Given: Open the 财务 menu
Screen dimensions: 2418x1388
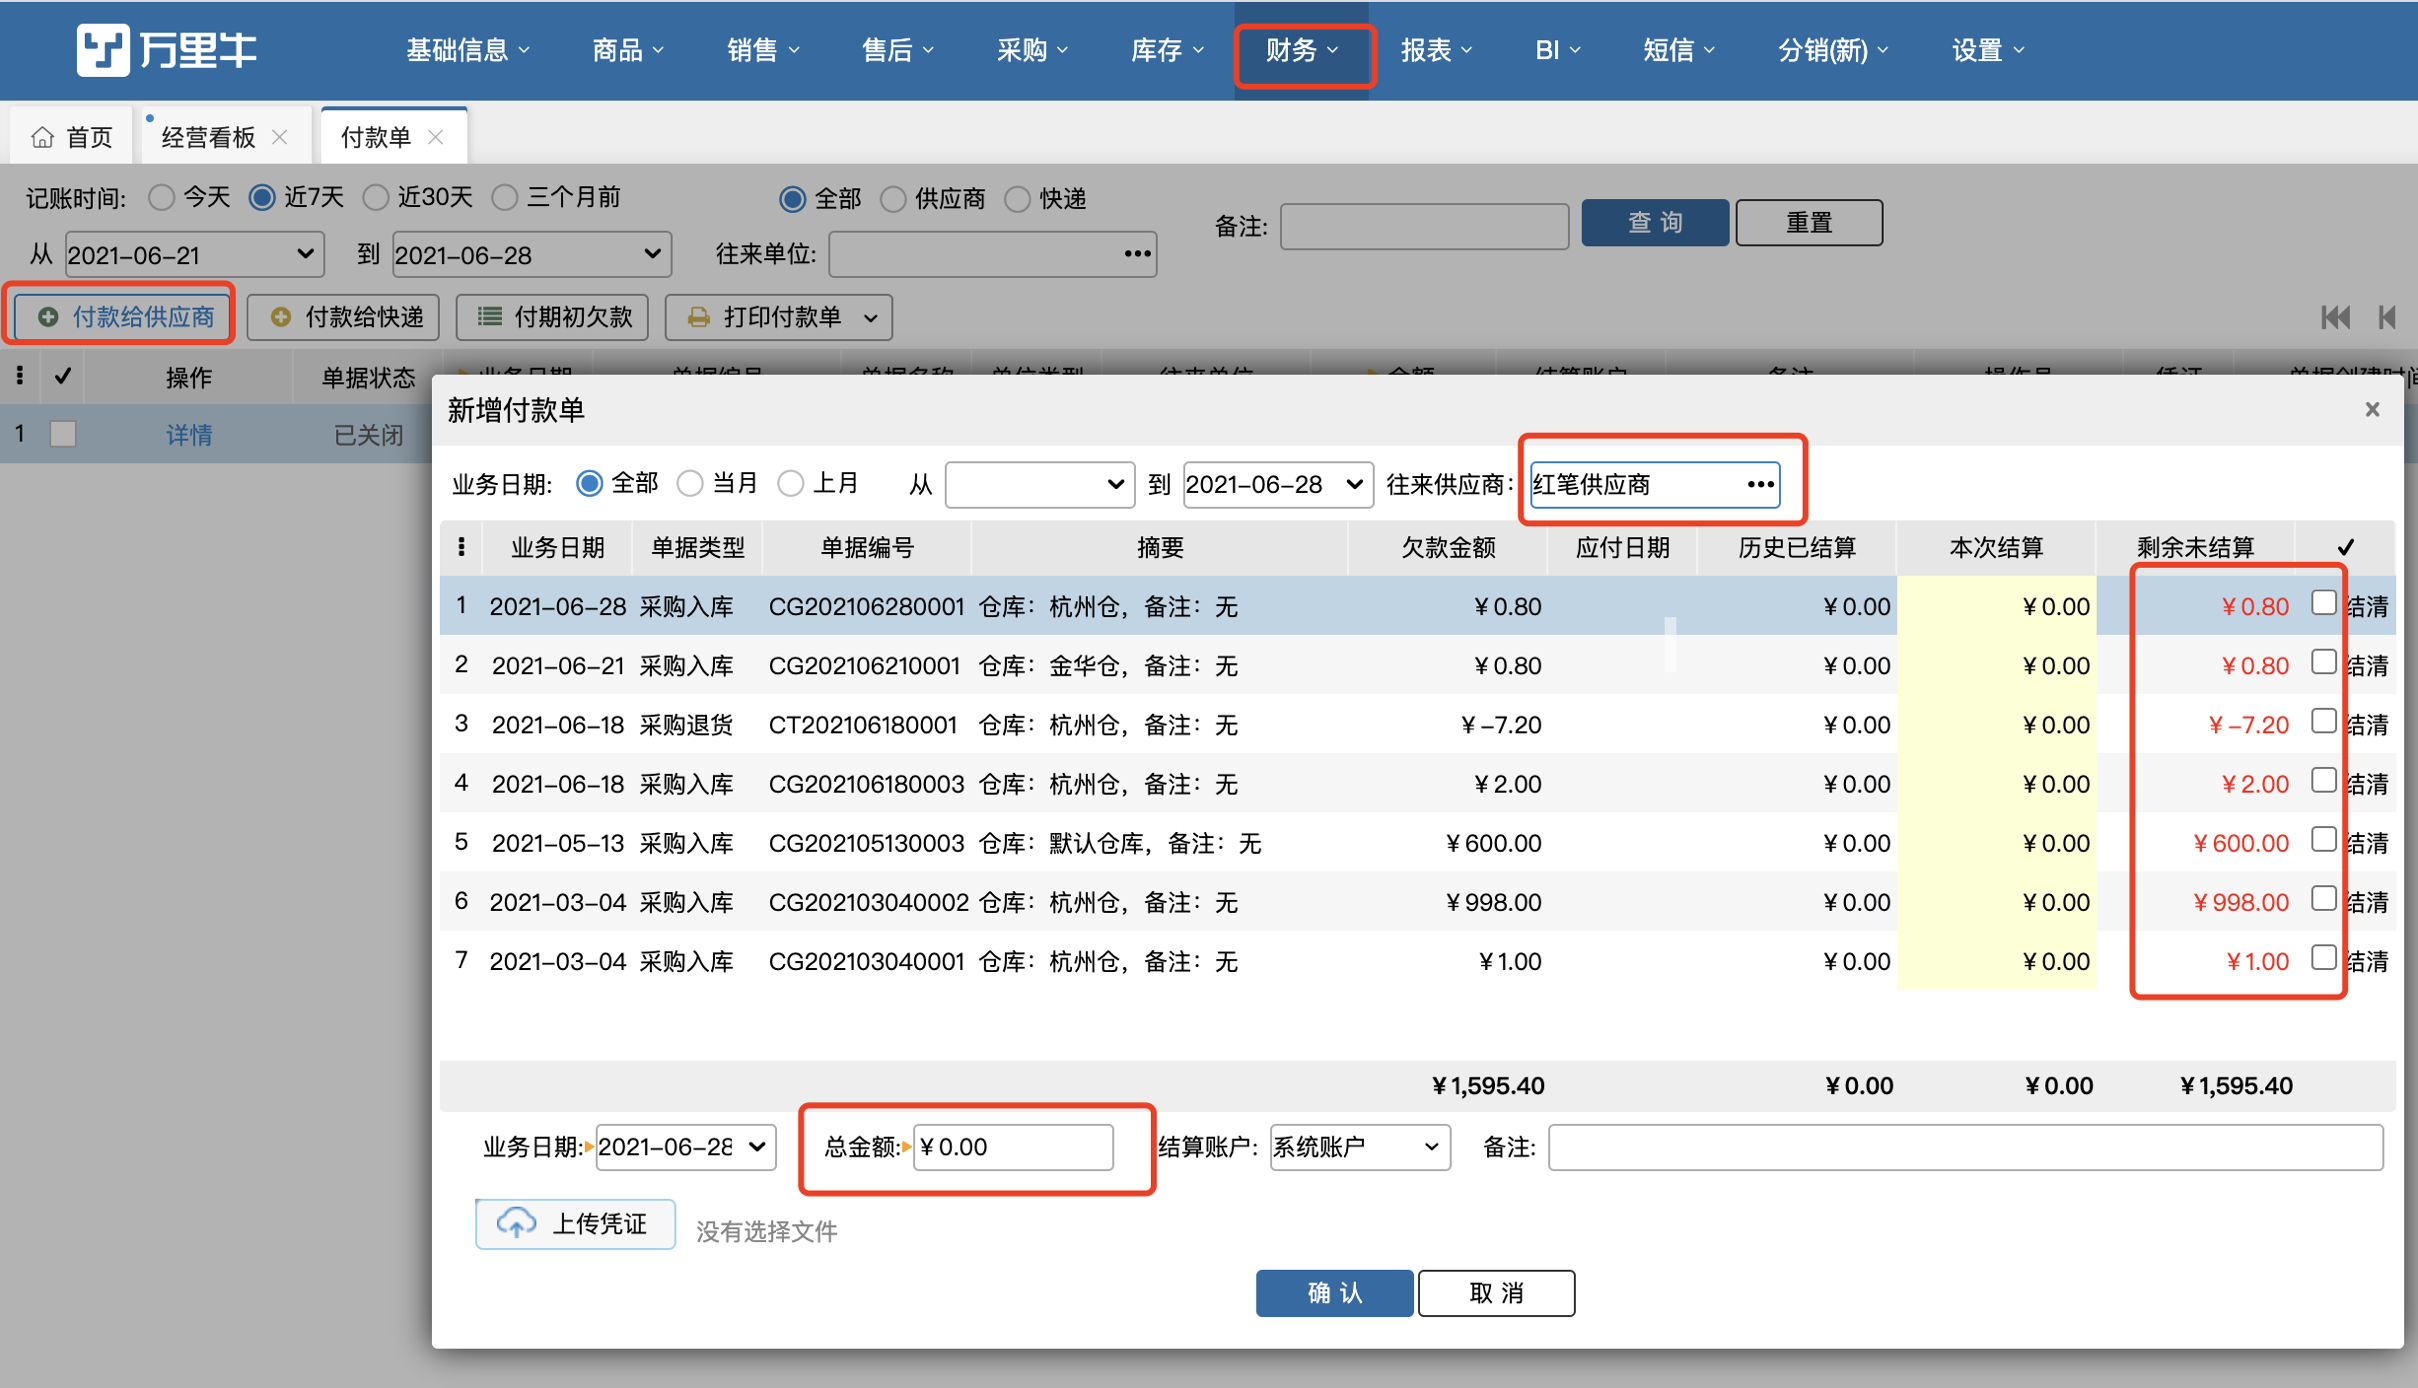Looking at the screenshot, I should pos(1302,50).
